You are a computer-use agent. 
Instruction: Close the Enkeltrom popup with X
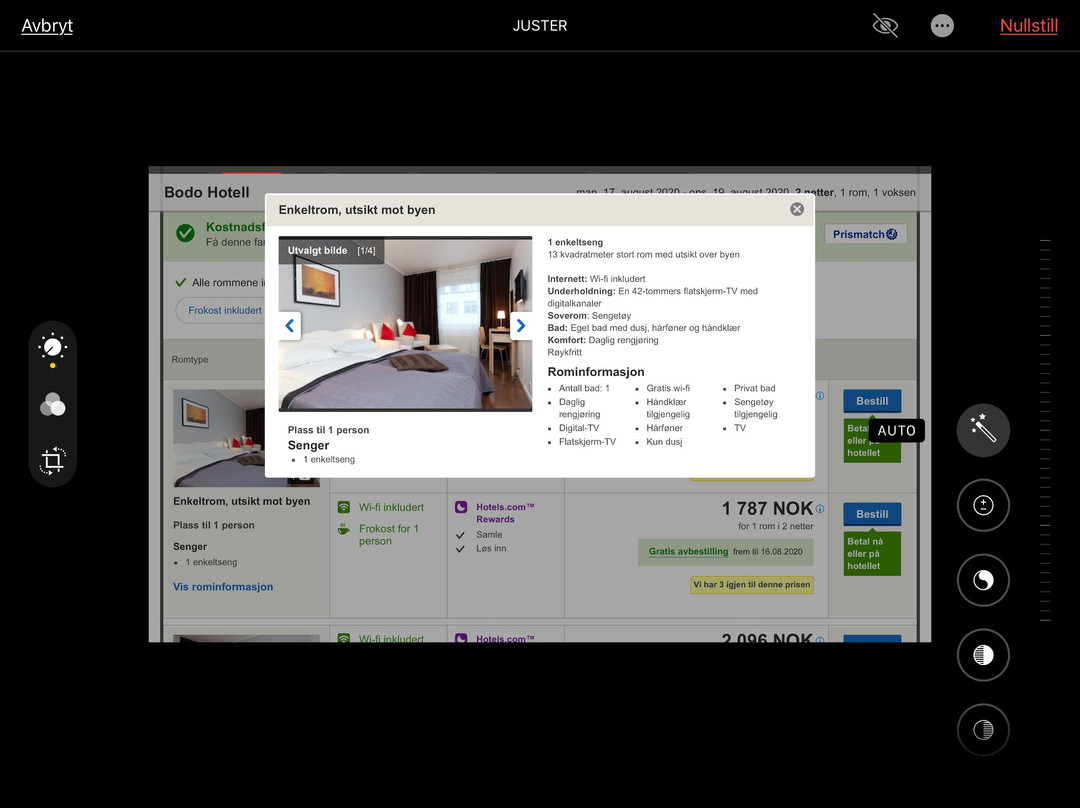797,209
